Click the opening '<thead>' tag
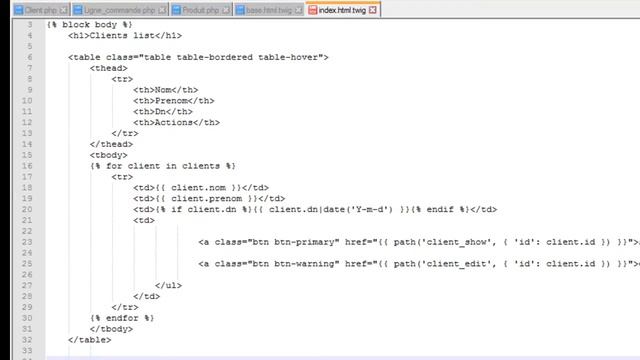 109,68
